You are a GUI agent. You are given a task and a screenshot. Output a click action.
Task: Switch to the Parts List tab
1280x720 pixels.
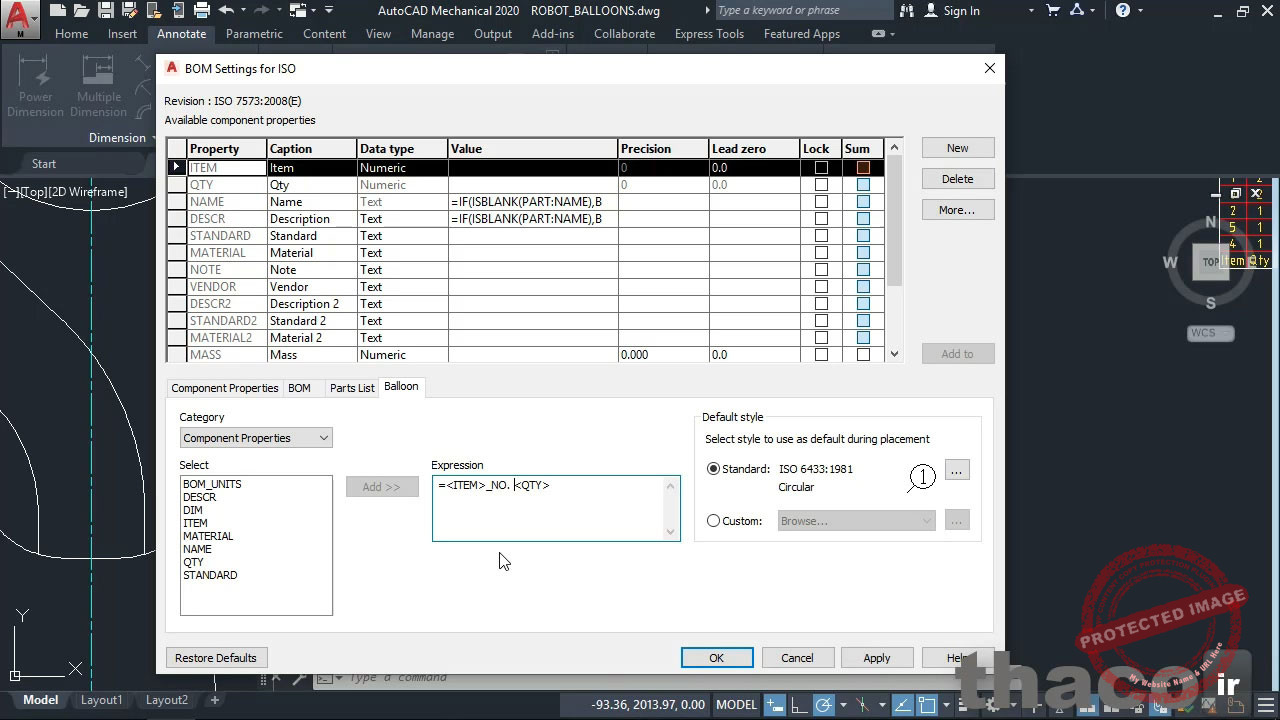coord(351,388)
